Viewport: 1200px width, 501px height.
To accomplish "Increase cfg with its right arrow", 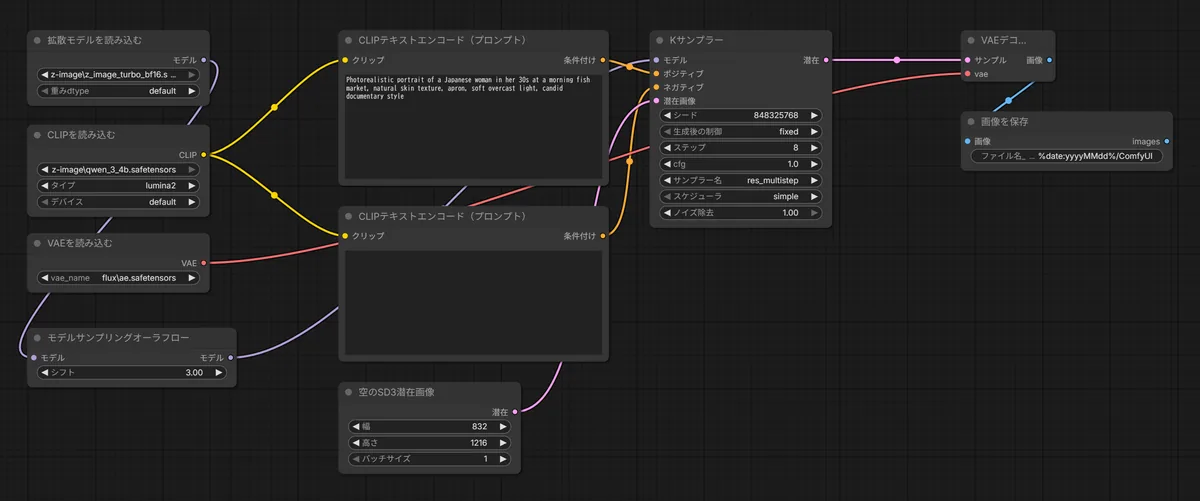I will (x=814, y=164).
